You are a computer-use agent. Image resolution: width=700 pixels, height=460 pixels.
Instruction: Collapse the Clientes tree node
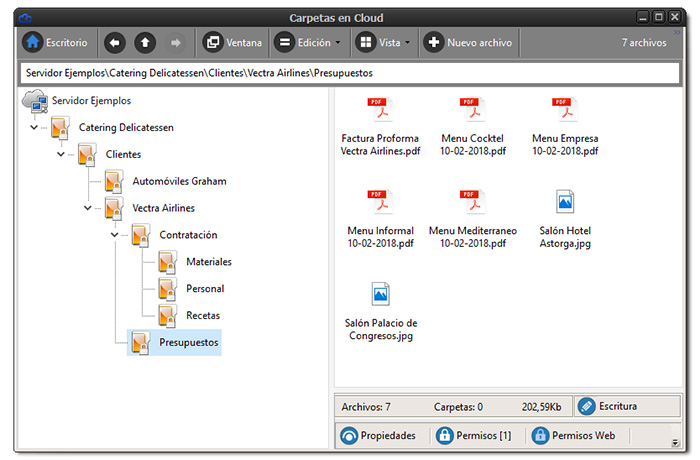point(61,155)
